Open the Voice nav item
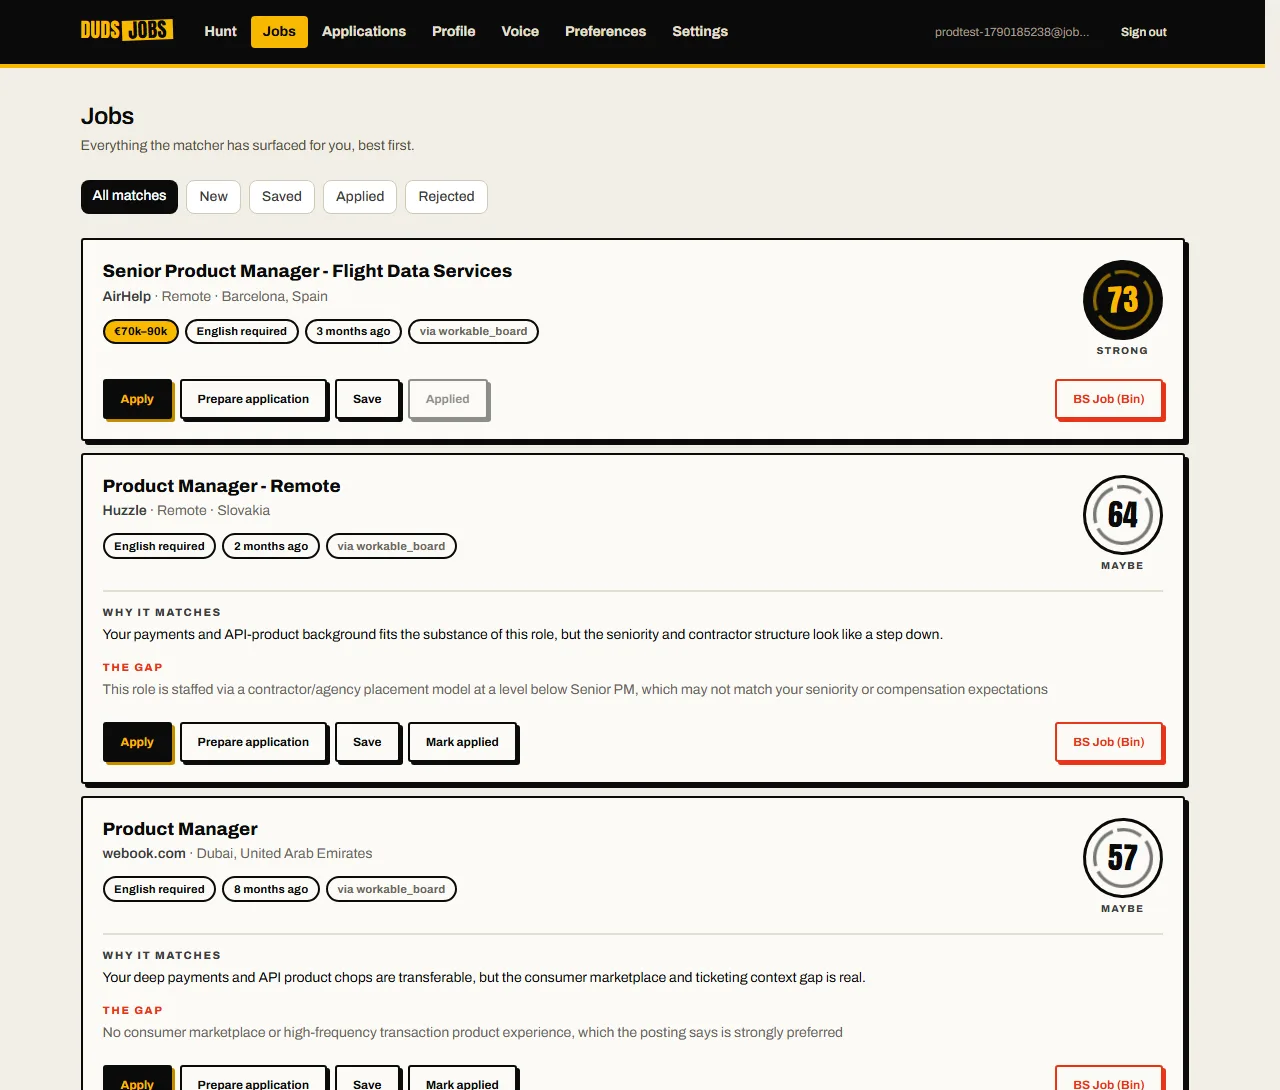 click(x=520, y=32)
